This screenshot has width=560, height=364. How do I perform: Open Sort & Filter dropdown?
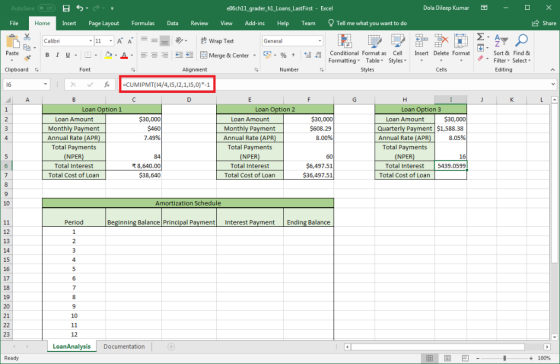coord(501,49)
